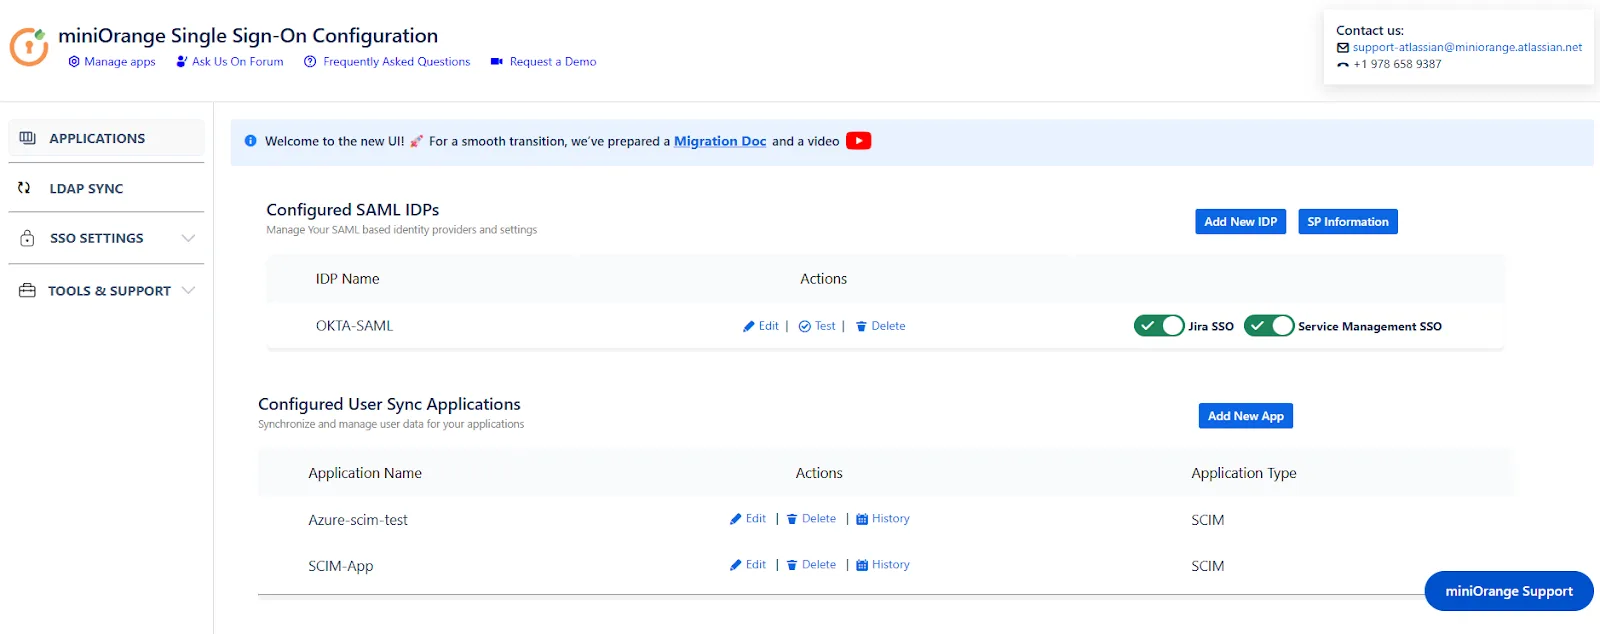Click the Configured SAML IDPs heading

coord(353,210)
